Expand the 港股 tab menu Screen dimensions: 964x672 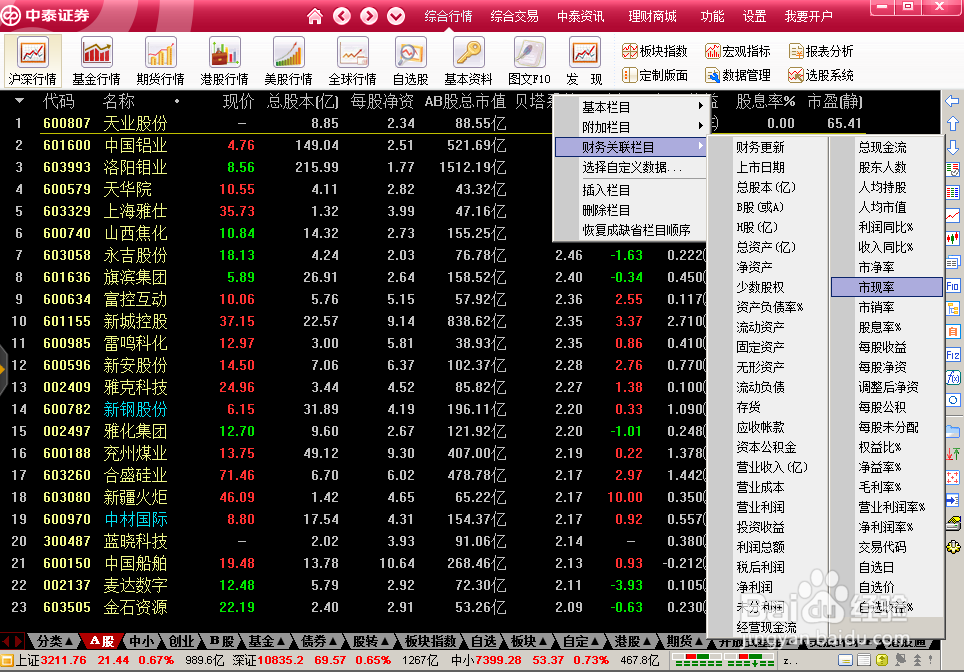point(632,641)
